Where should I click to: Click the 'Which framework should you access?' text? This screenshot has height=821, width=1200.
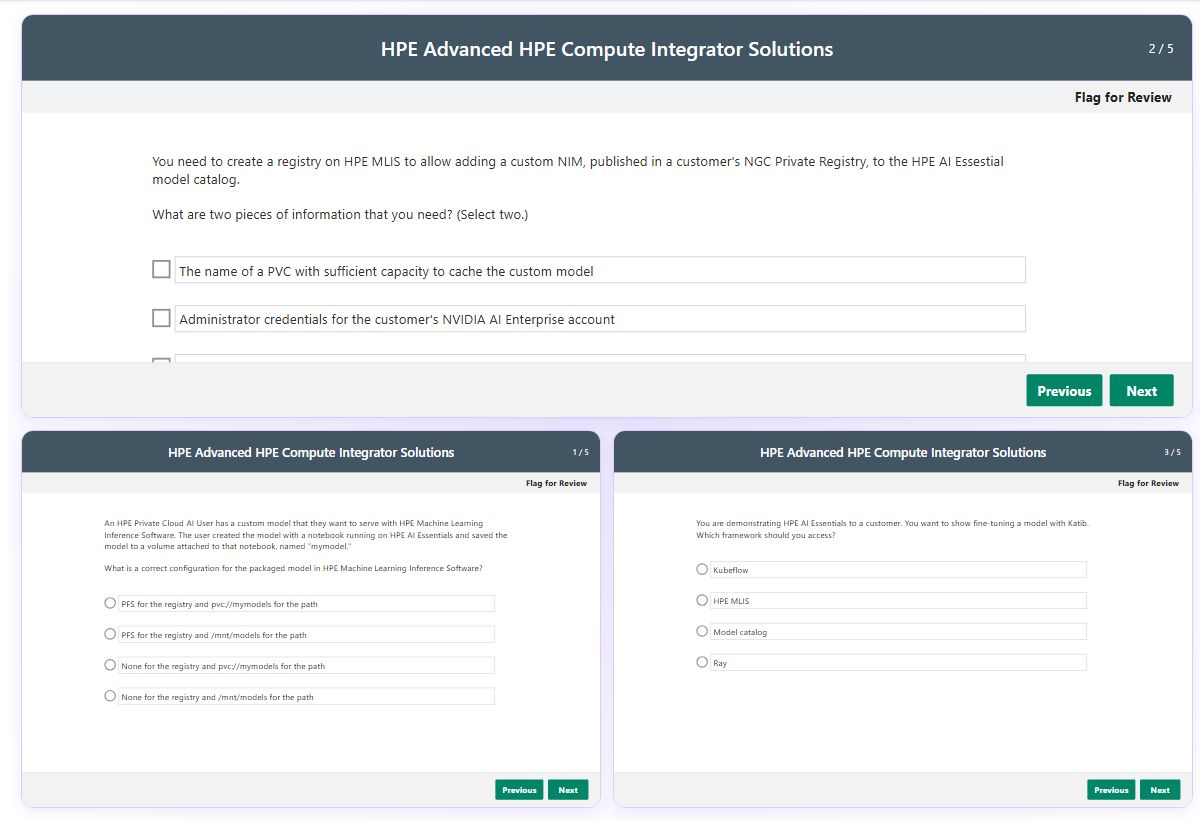766,535
